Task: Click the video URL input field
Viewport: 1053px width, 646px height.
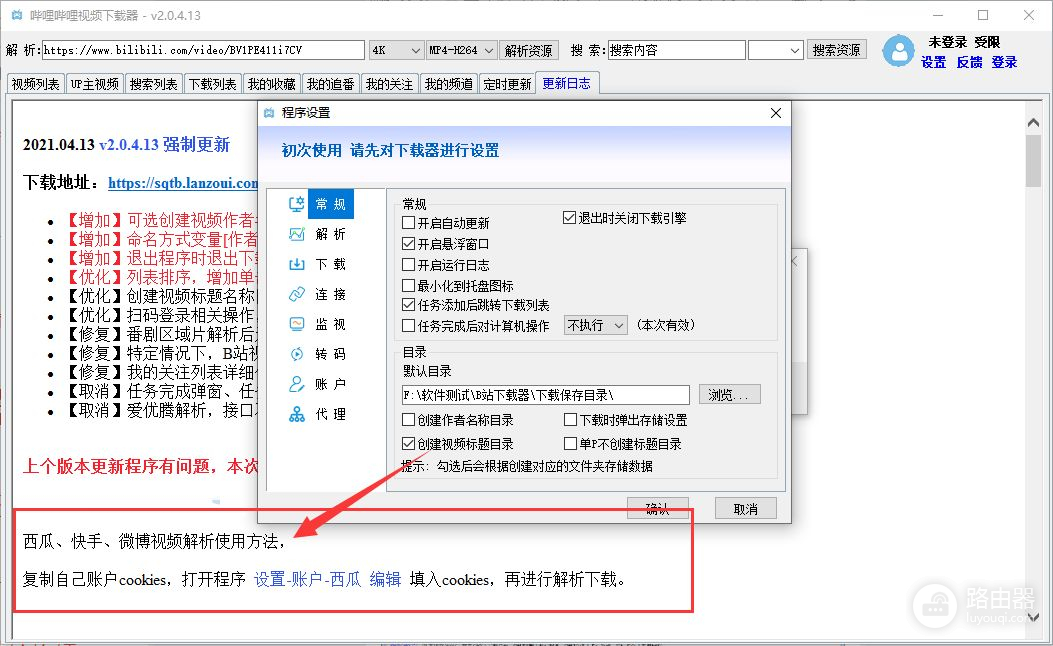Action: (x=203, y=50)
